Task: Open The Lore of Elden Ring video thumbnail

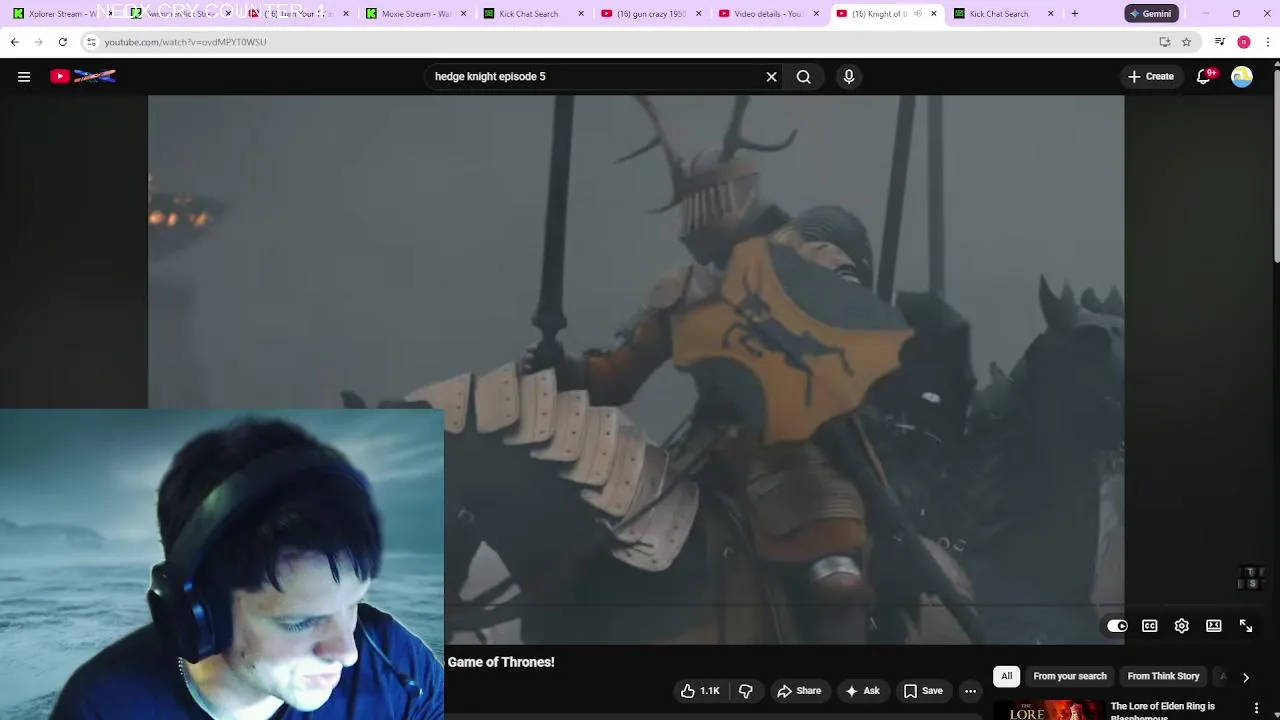Action: click(x=1047, y=709)
